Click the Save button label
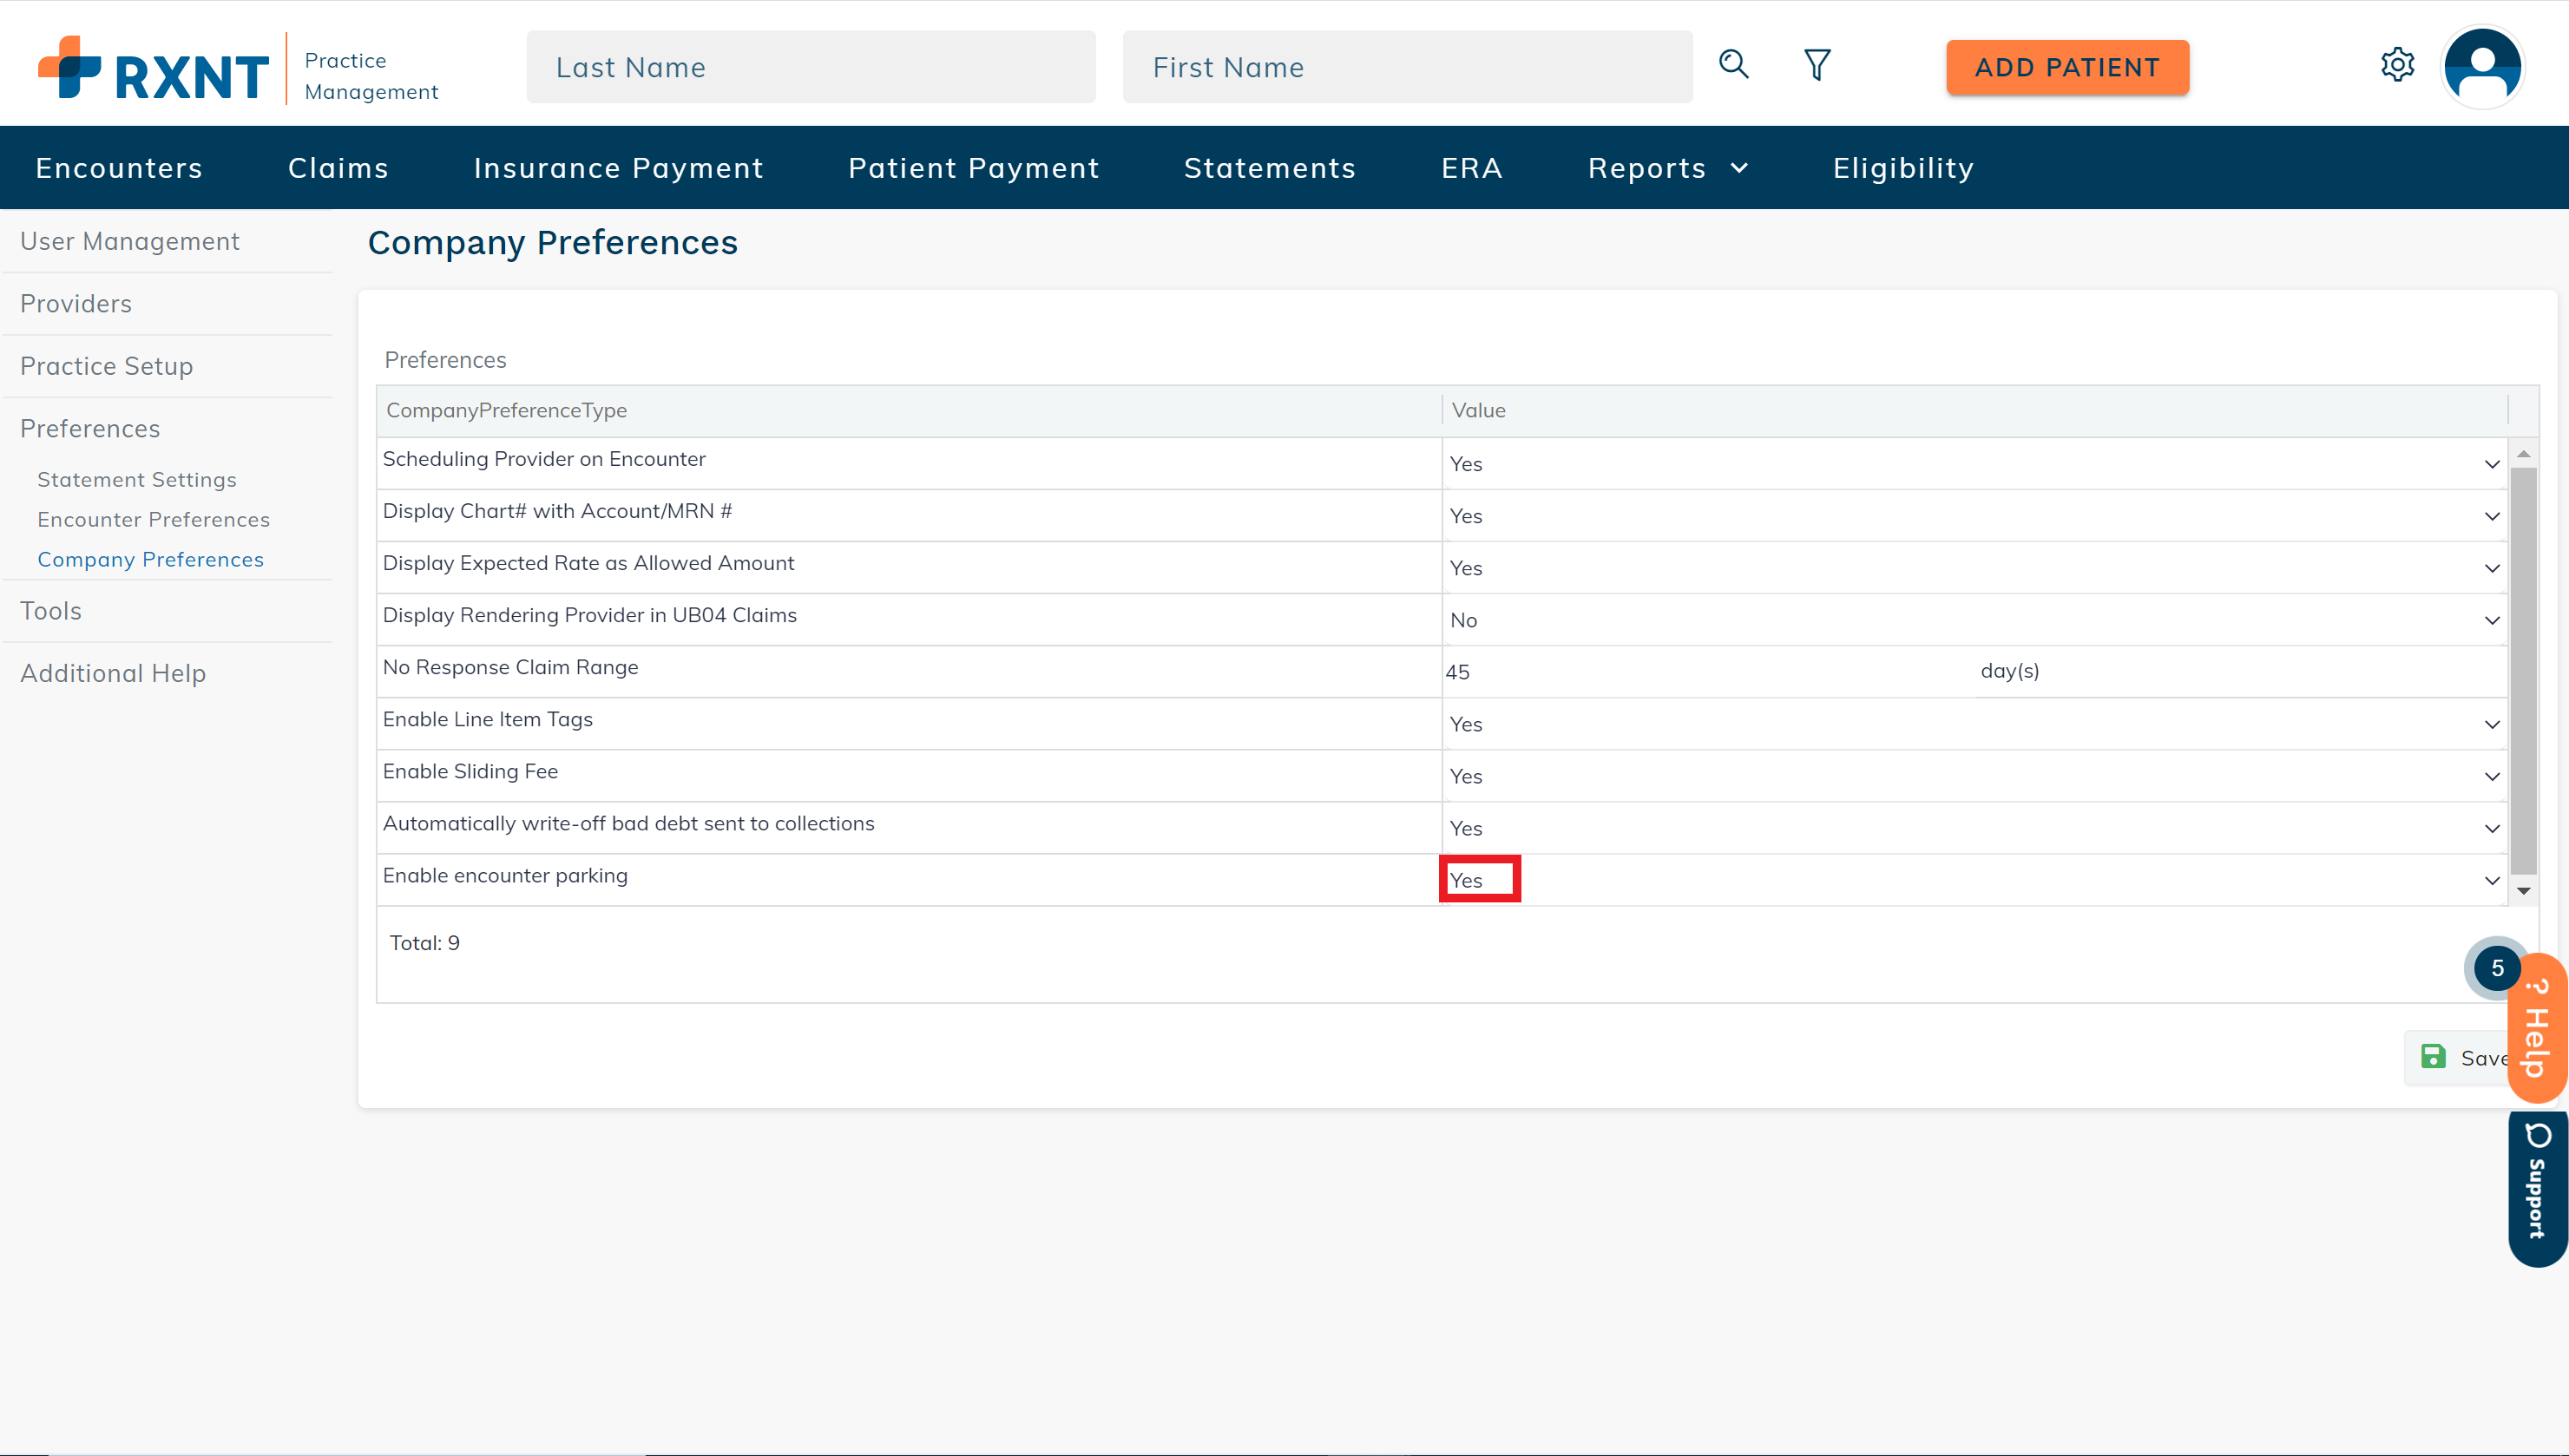This screenshot has width=2569, height=1456. 2484,1058
